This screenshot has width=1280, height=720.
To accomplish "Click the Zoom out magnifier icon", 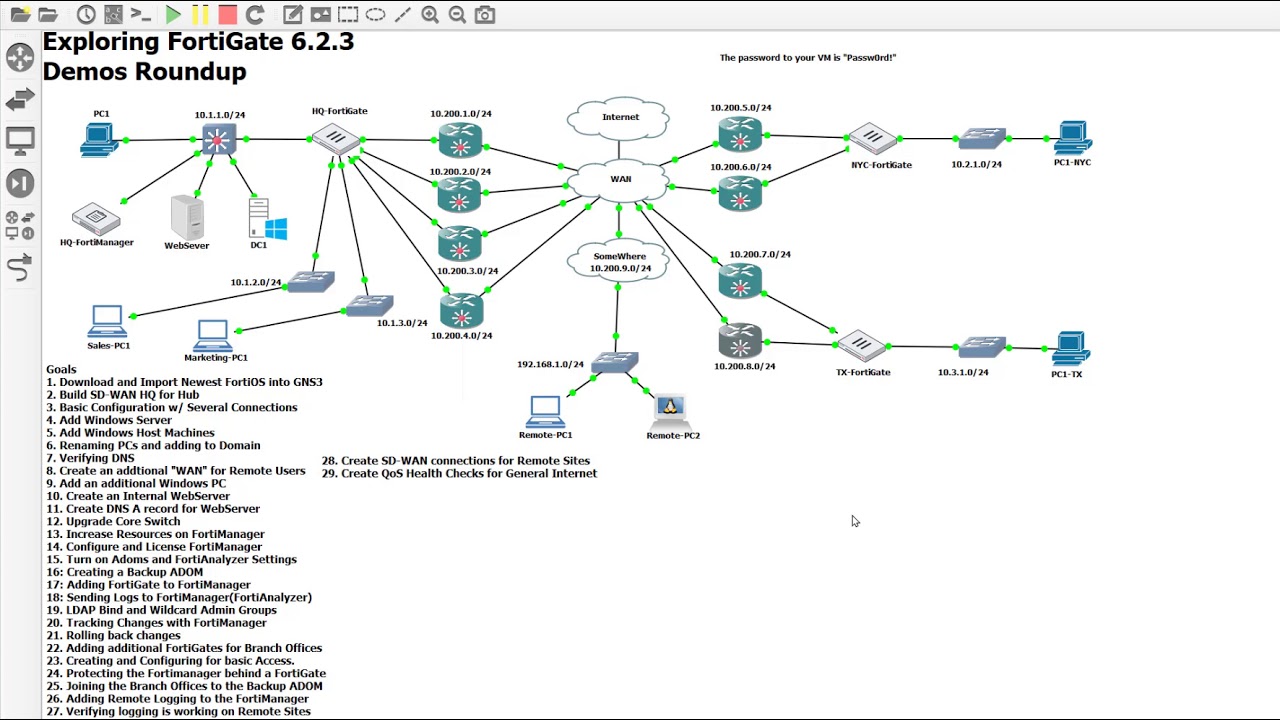I will [457, 15].
